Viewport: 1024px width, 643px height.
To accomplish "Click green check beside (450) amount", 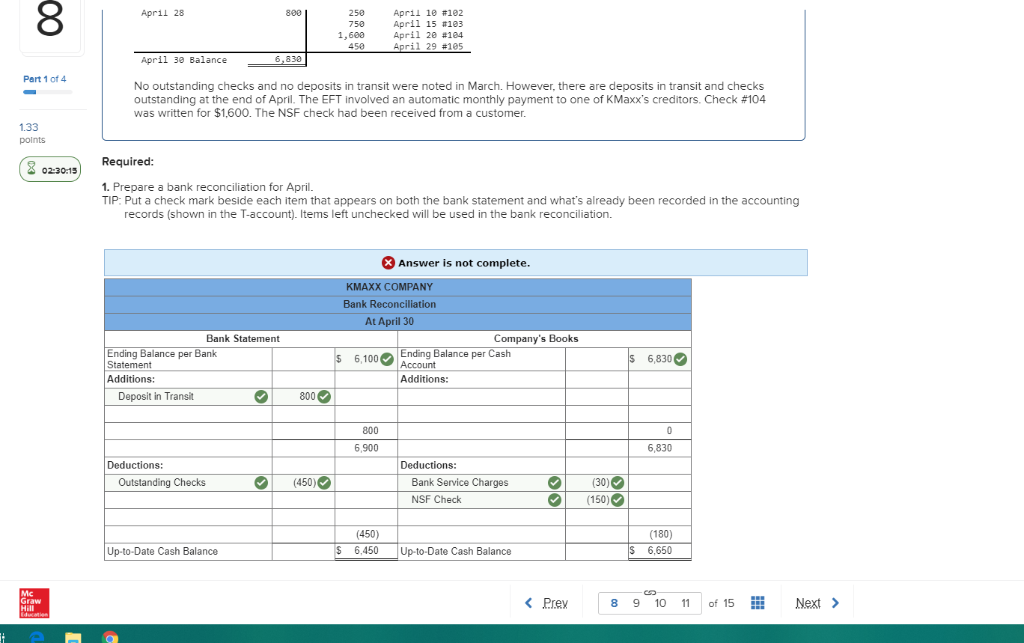I will [x=324, y=482].
